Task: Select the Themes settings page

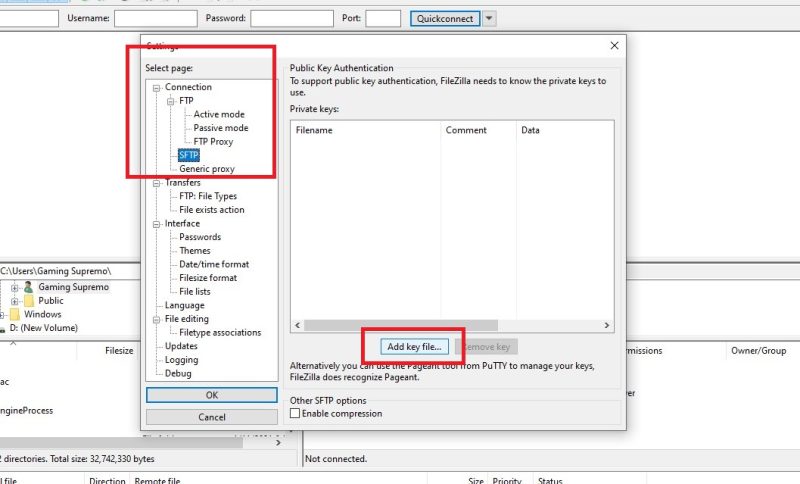Action: pos(195,251)
